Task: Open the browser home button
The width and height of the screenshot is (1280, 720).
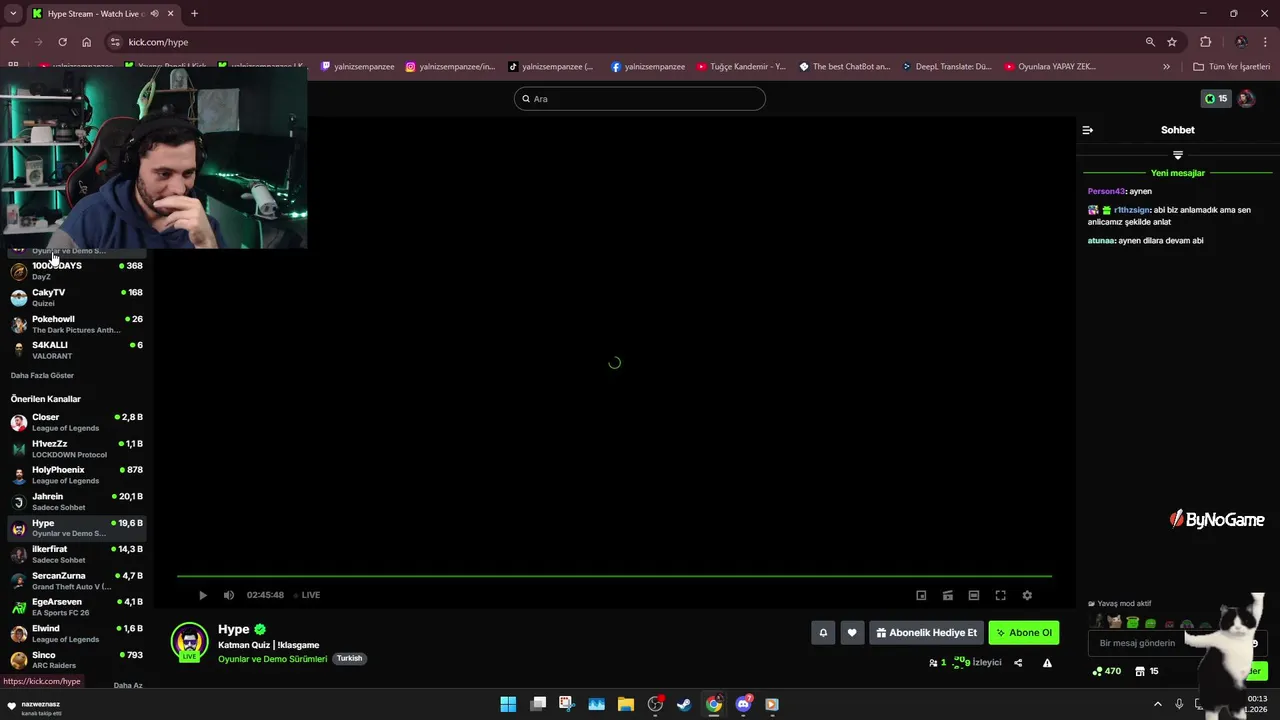Action: 86,42
